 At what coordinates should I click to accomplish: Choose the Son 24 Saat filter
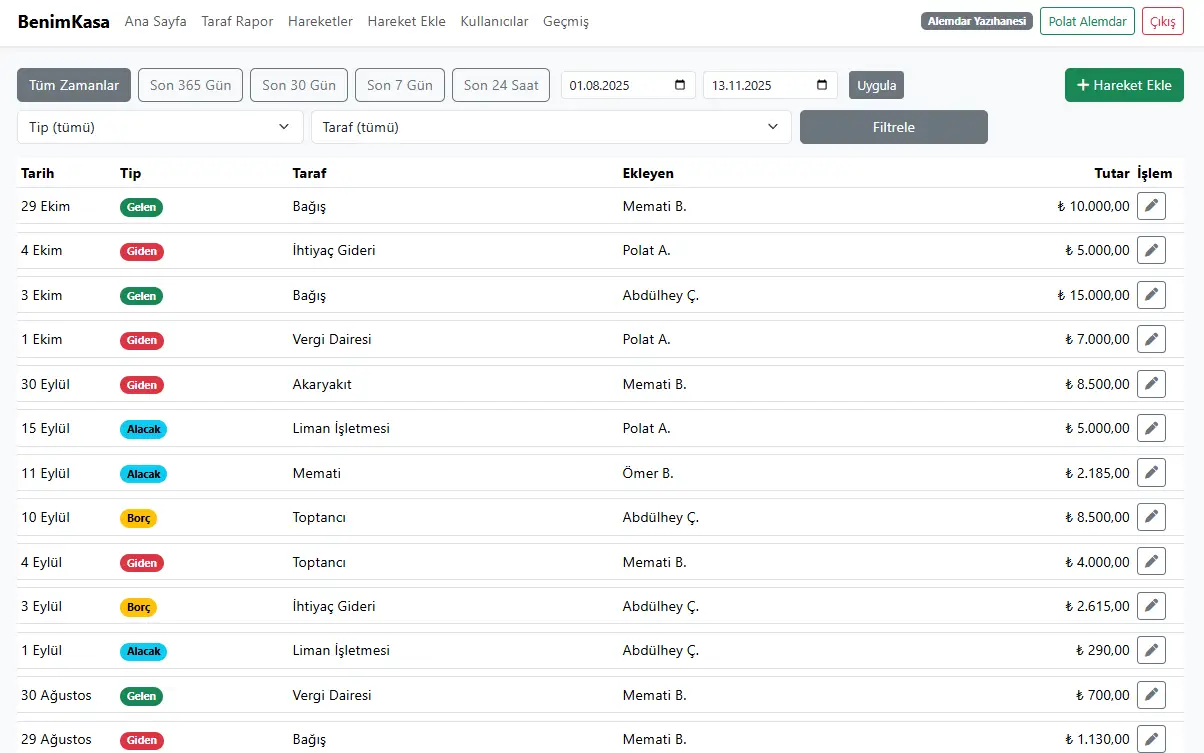501,85
